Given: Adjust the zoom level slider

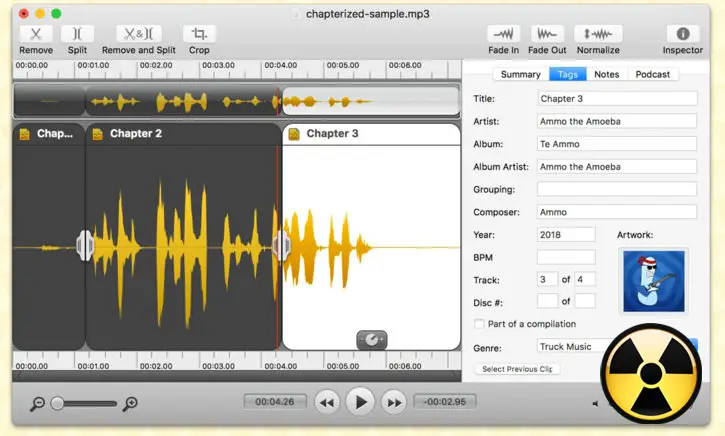Looking at the screenshot, I should click(84, 403).
